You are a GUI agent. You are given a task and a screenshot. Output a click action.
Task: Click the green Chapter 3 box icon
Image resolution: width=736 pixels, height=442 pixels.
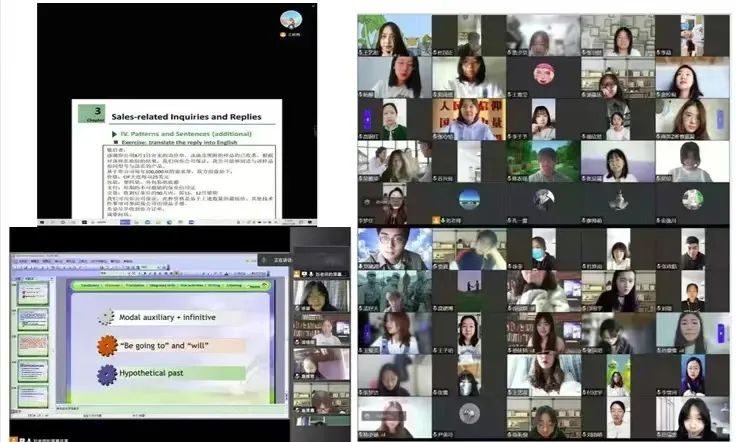(97, 113)
